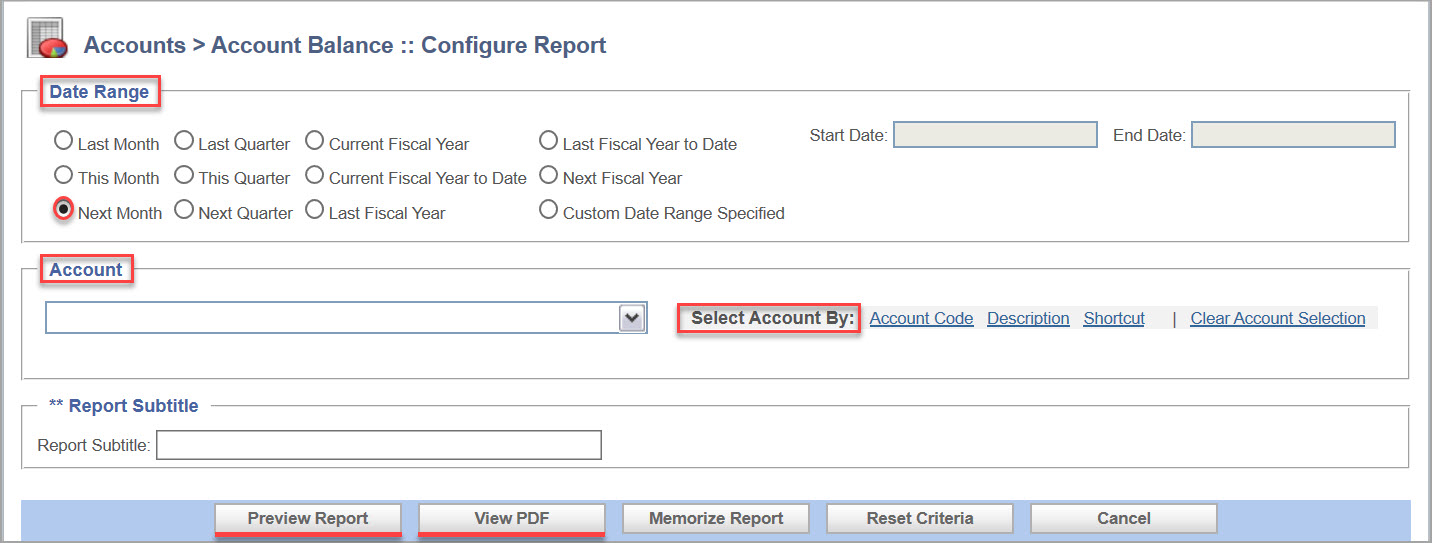Click the Account Code link

[x=921, y=318]
